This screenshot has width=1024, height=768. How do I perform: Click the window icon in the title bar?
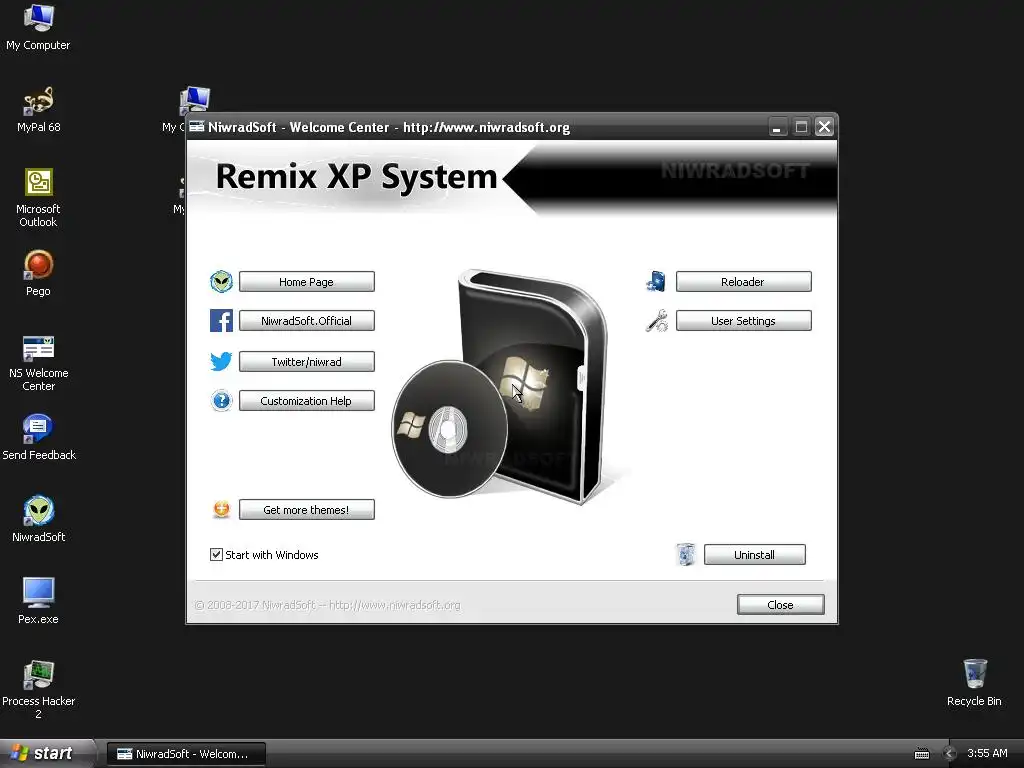(x=197, y=127)
